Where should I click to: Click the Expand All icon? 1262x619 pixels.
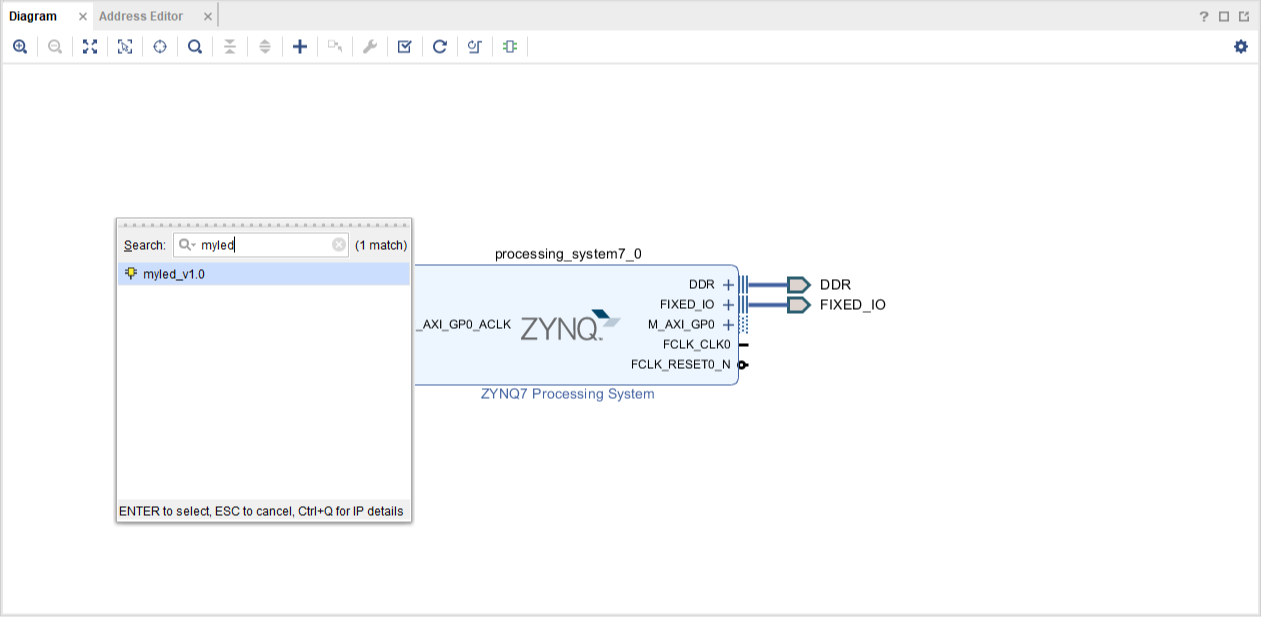coord(265,47)
